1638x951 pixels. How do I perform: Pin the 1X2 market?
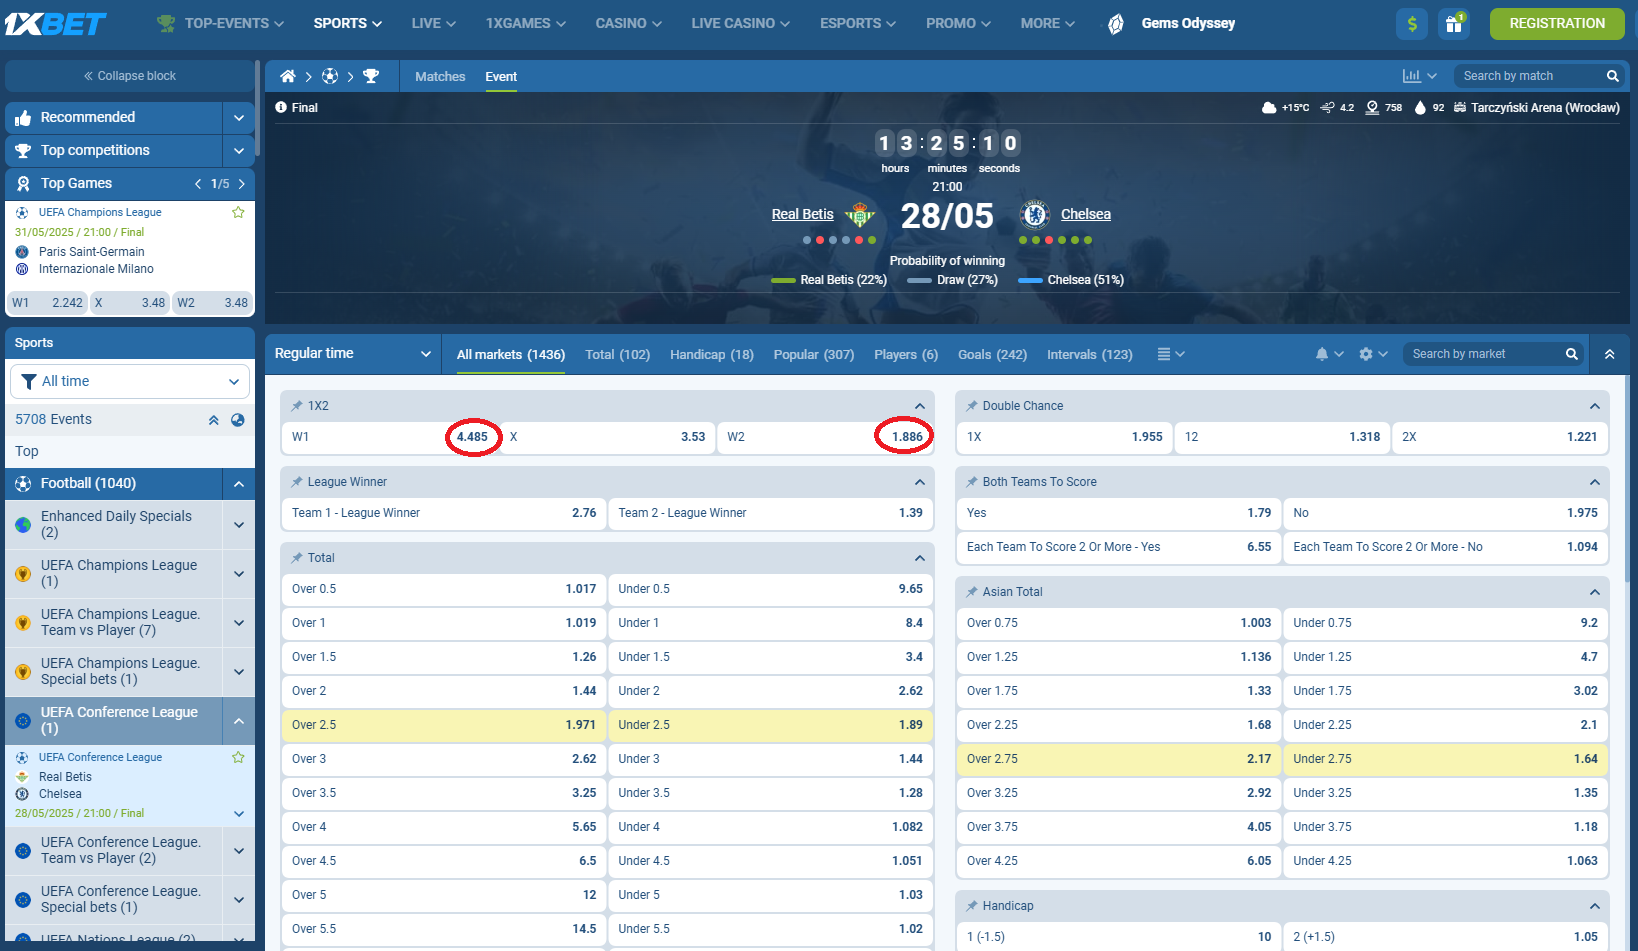point(297,406)
